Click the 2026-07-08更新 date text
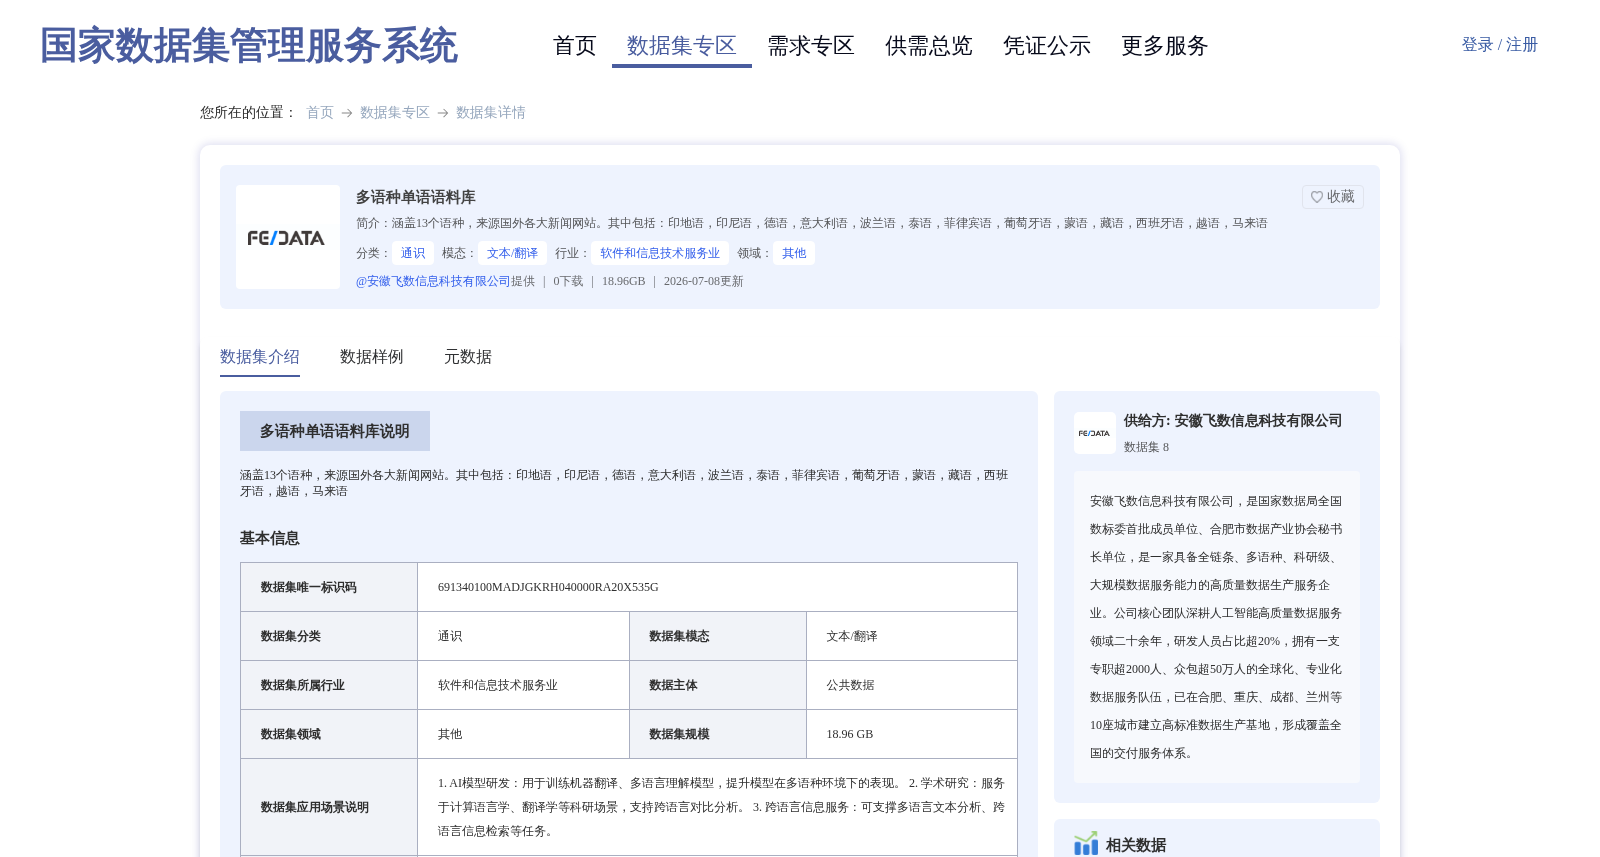Image resolution: width=1600 pixels, height=857 pixels. point(704,281)
